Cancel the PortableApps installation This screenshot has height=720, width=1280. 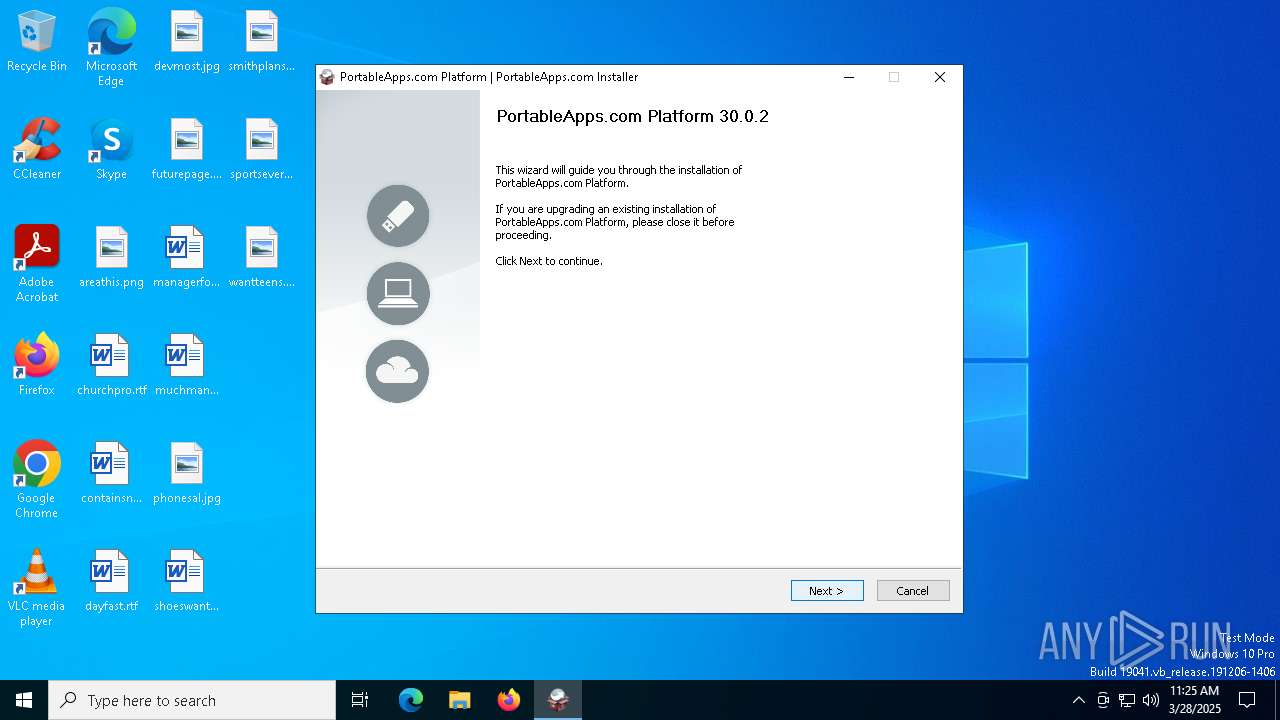pyautogui.click(x=913, y=591)
